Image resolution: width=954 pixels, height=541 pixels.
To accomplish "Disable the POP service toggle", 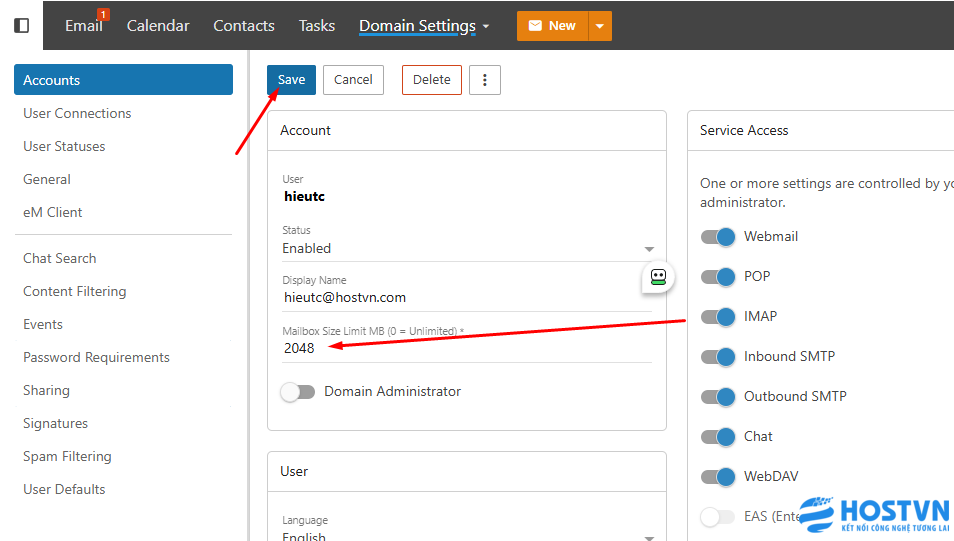I will (718, 277).
